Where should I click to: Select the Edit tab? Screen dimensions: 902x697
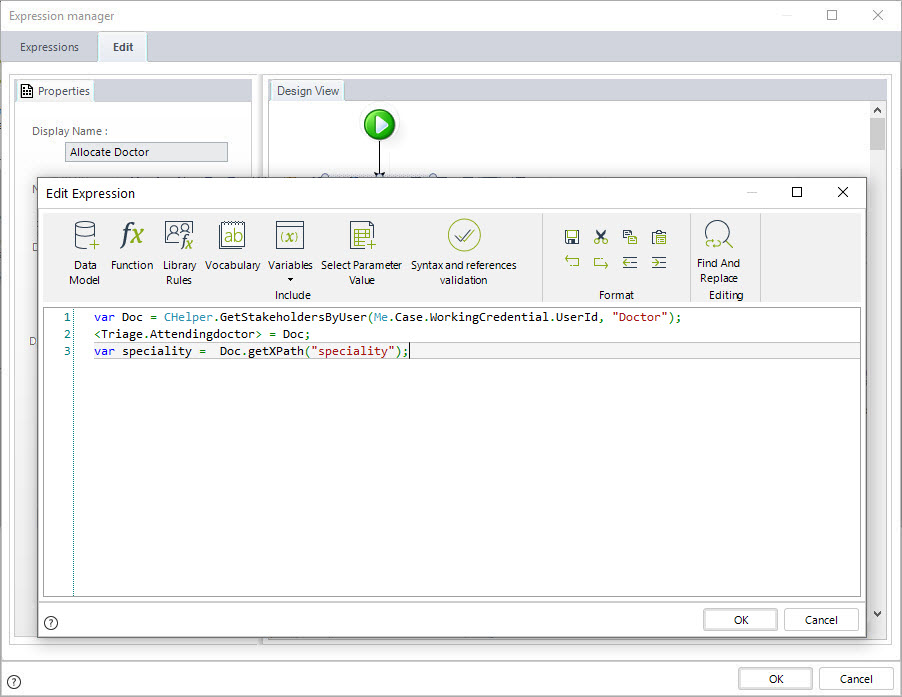[123, 47]
